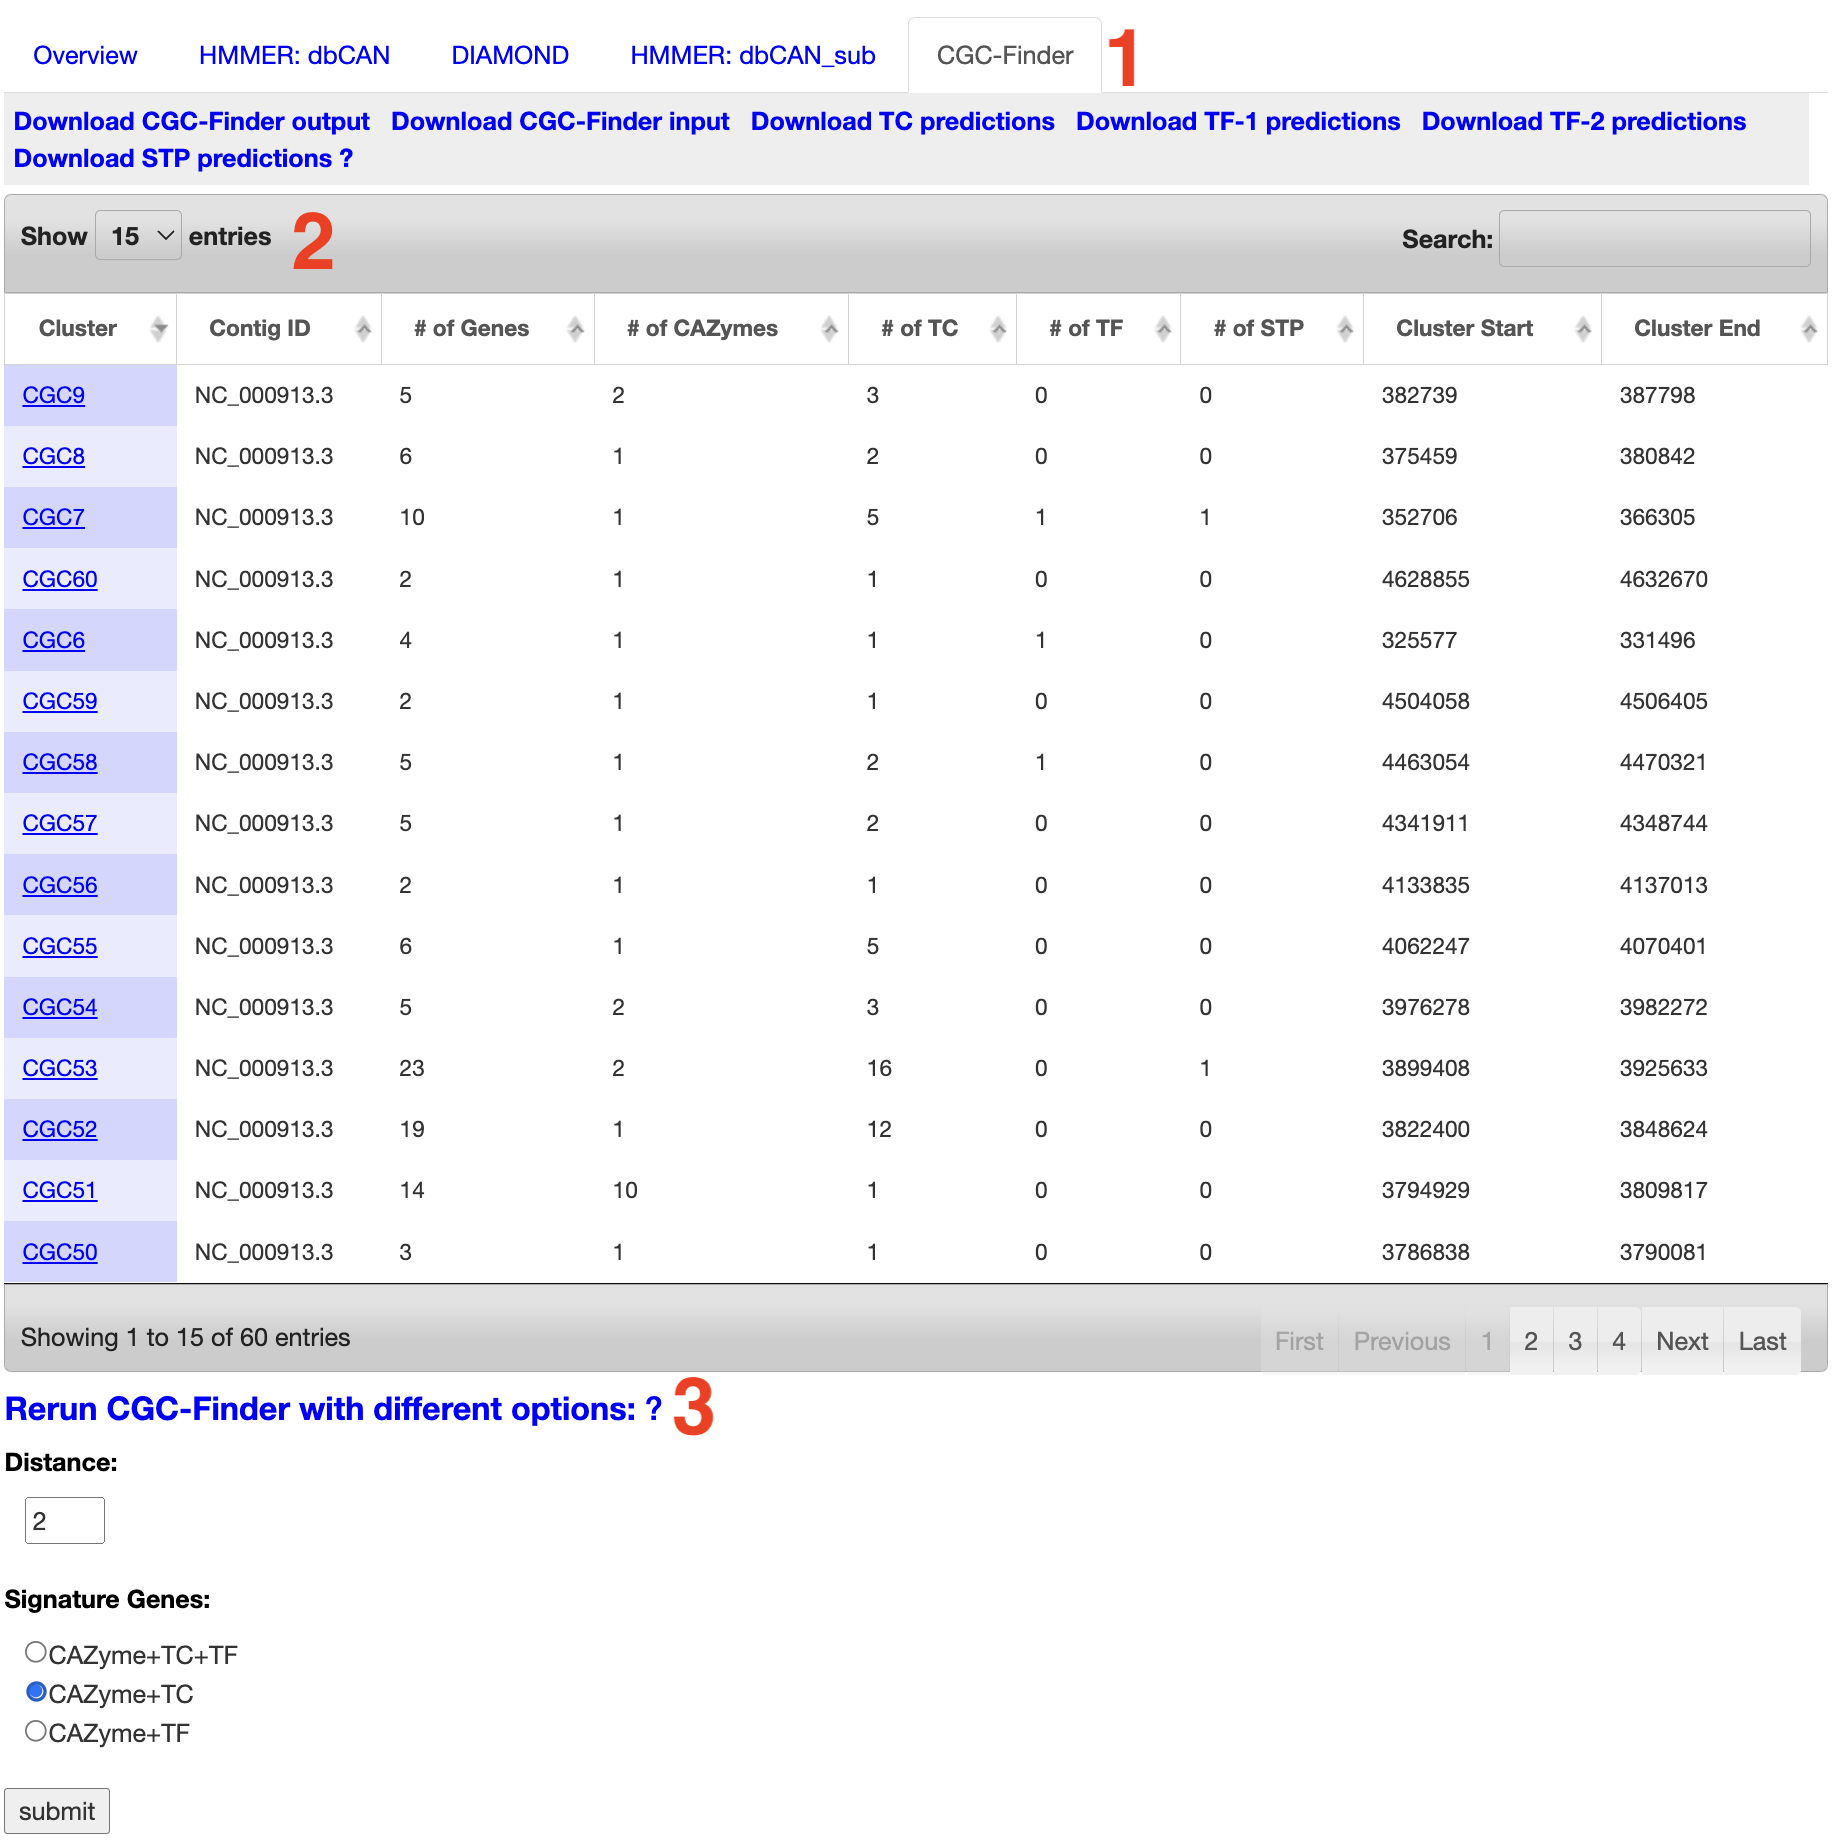The height and width of the screenshot is (1842, 1834).
Task: Switch to the DIAMOND tab
Action: [x=509, y=55]
